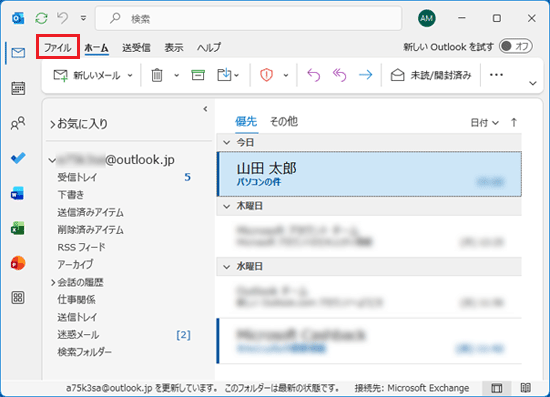Open the People contacts view
Image resolution: width=550 pixels, height=397 pixels.
[18, 123]
